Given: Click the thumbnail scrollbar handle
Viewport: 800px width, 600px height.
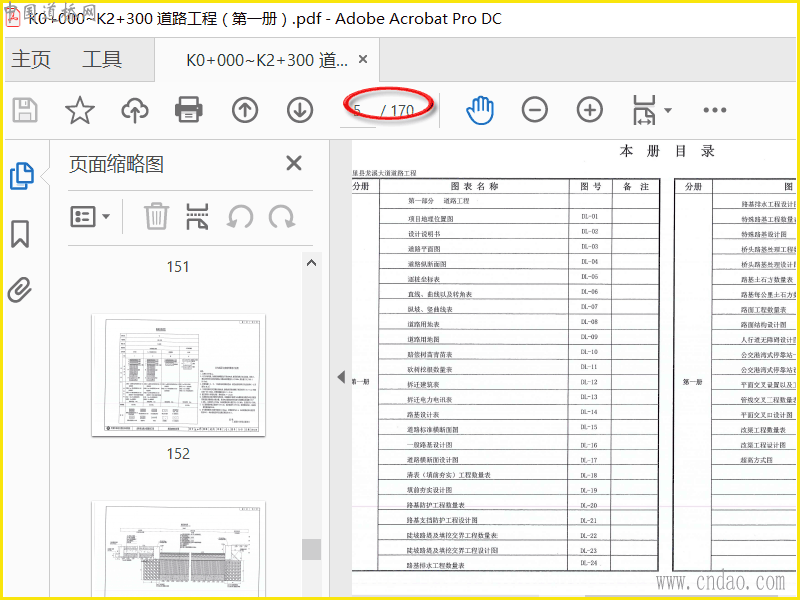Looking at the screenshot, I should (x=311, y=549).
